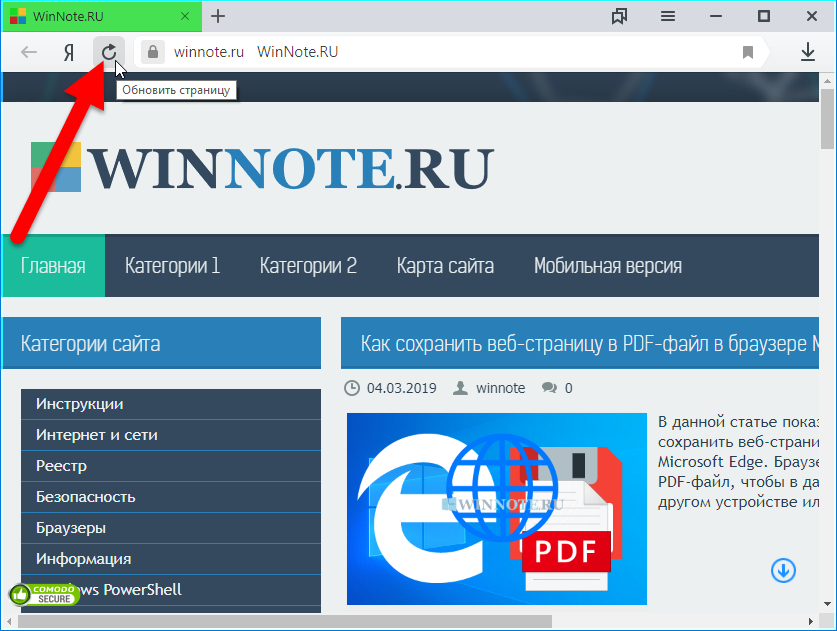Open a new tab with plus button

coord(218,16)
